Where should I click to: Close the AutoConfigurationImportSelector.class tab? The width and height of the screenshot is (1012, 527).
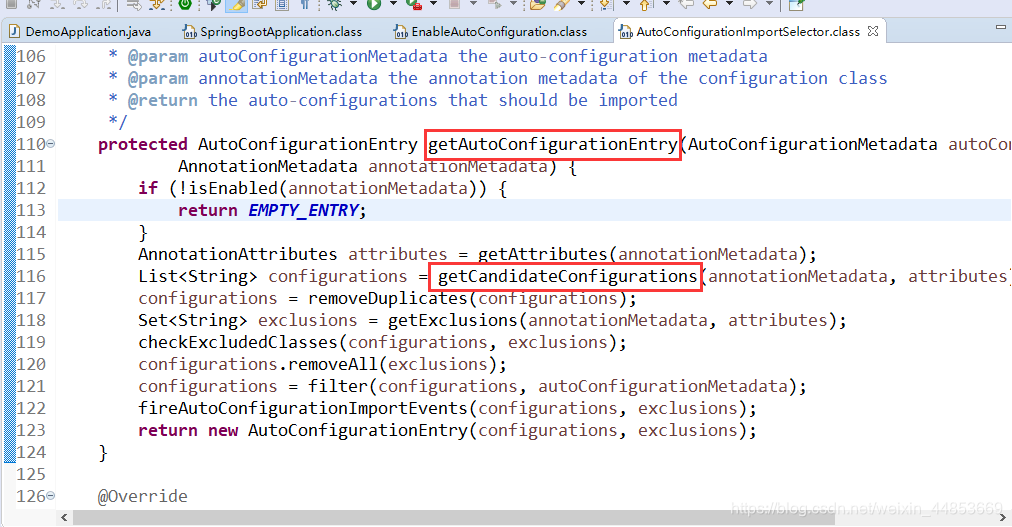[x=873, y=31]
